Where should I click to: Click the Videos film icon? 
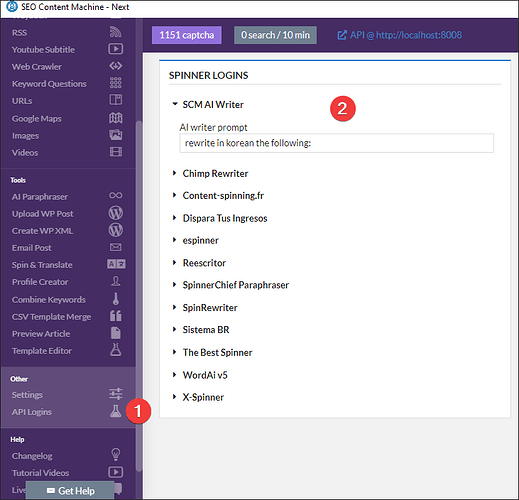tap(116, 152)
